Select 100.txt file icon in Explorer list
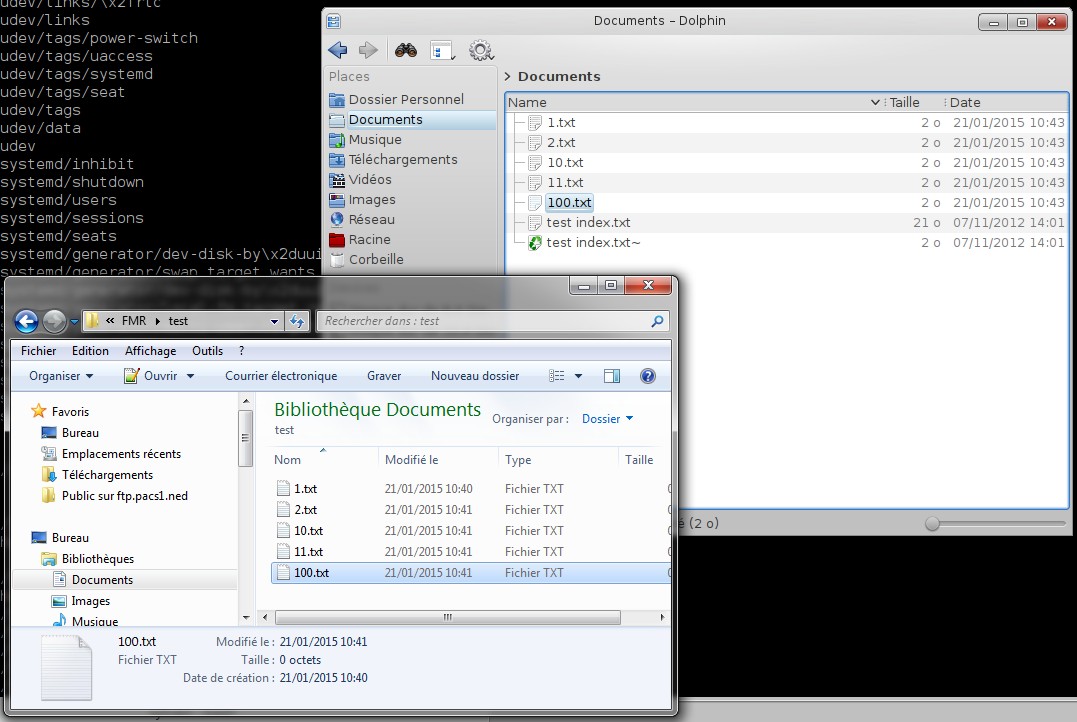 (x=283, y=573)
